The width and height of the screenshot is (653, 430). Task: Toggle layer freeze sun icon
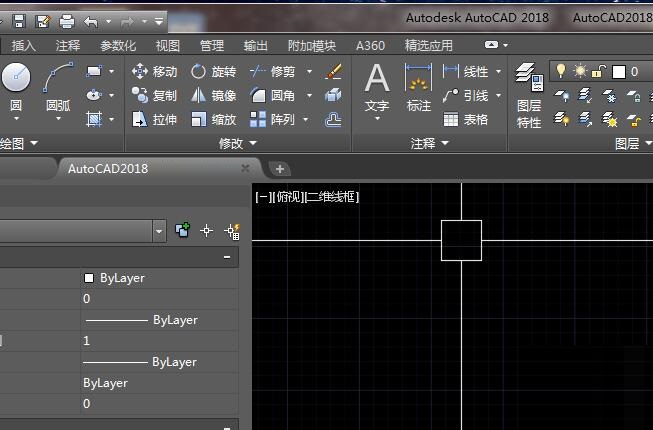[x=579, y=71]
